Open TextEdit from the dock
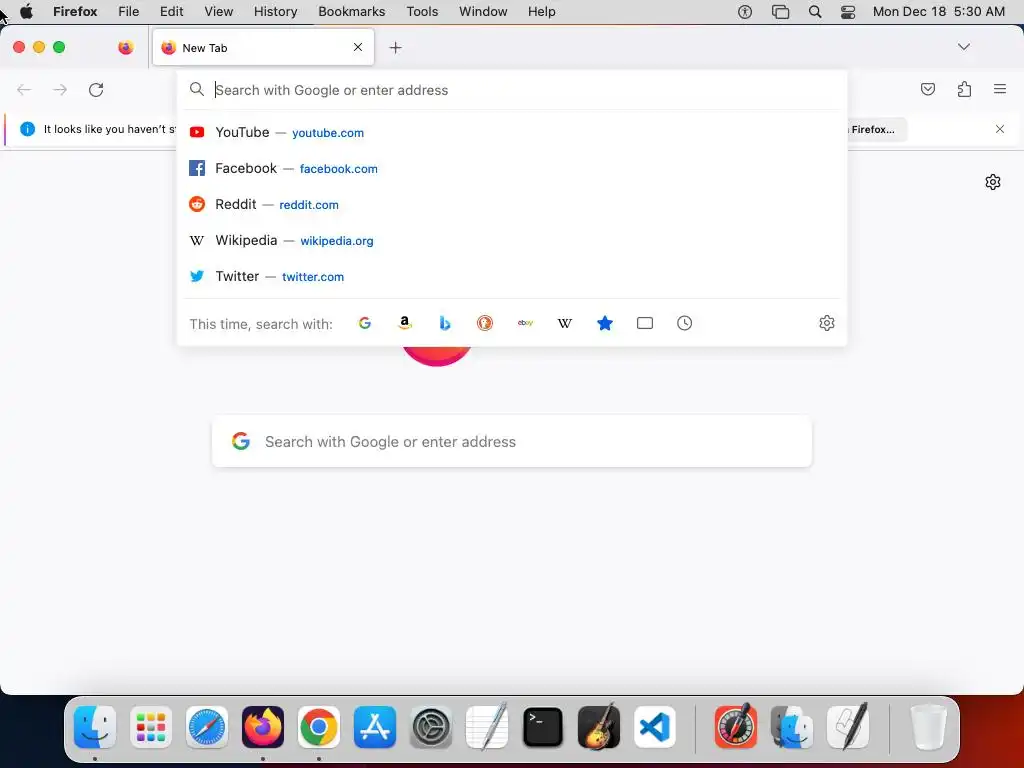 click(487, 727)
